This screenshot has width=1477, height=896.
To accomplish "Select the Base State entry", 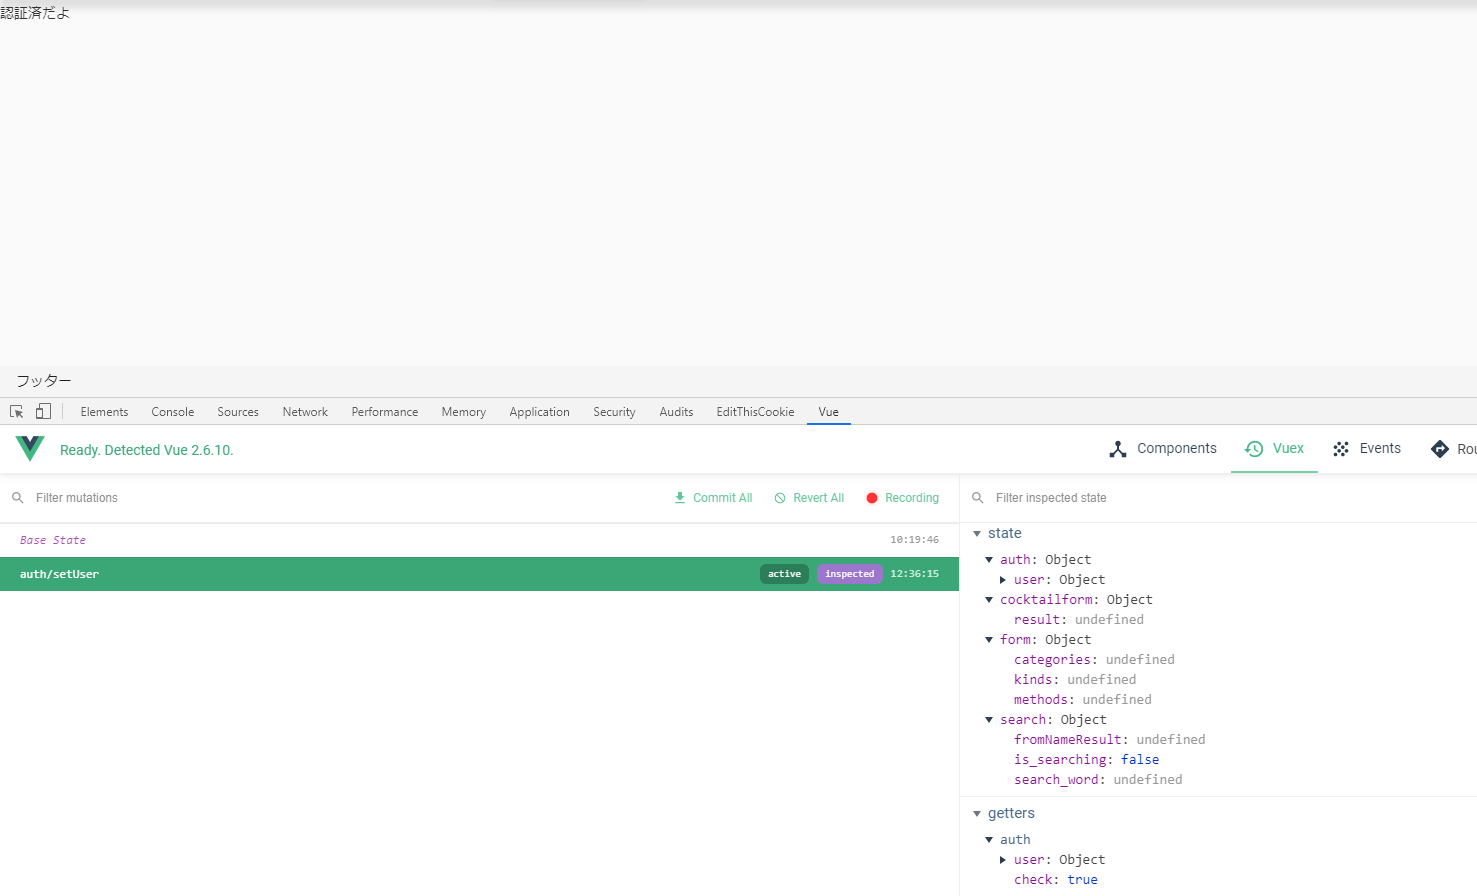I will tap(53, 540).
